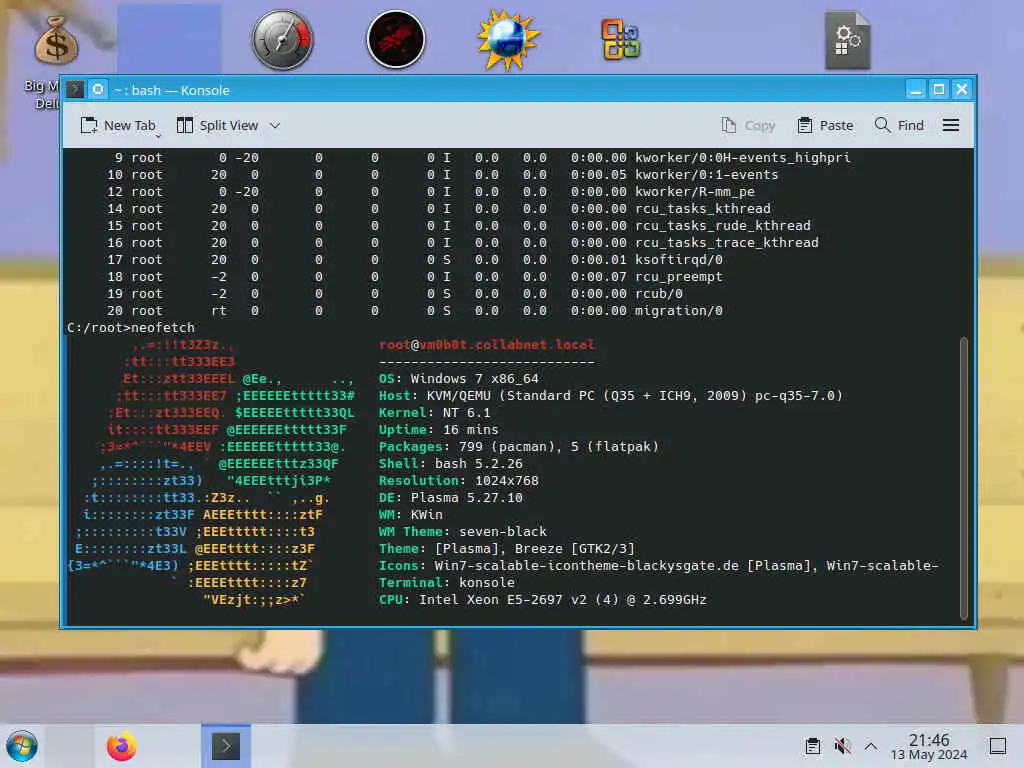1024x768 pixels.
Task: Click the Konsole terminal icon in title bar
Action: 75,89
